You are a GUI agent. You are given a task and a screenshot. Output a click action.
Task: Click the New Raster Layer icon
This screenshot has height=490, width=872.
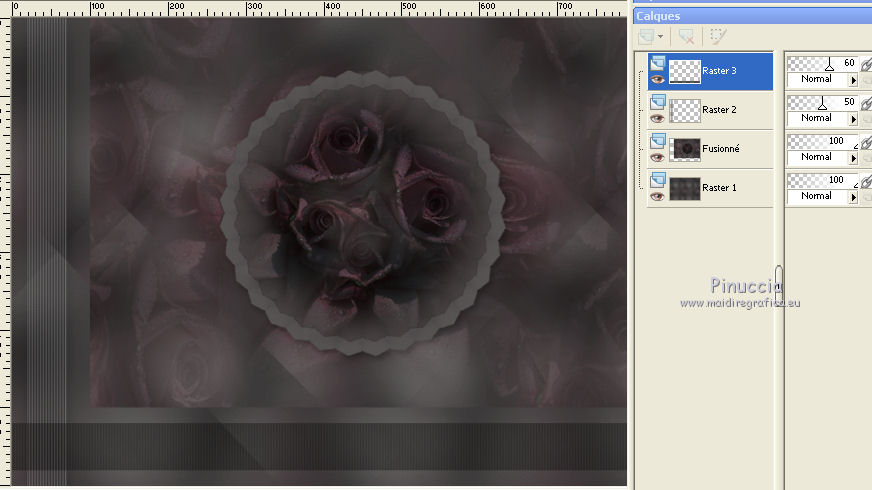646,37
